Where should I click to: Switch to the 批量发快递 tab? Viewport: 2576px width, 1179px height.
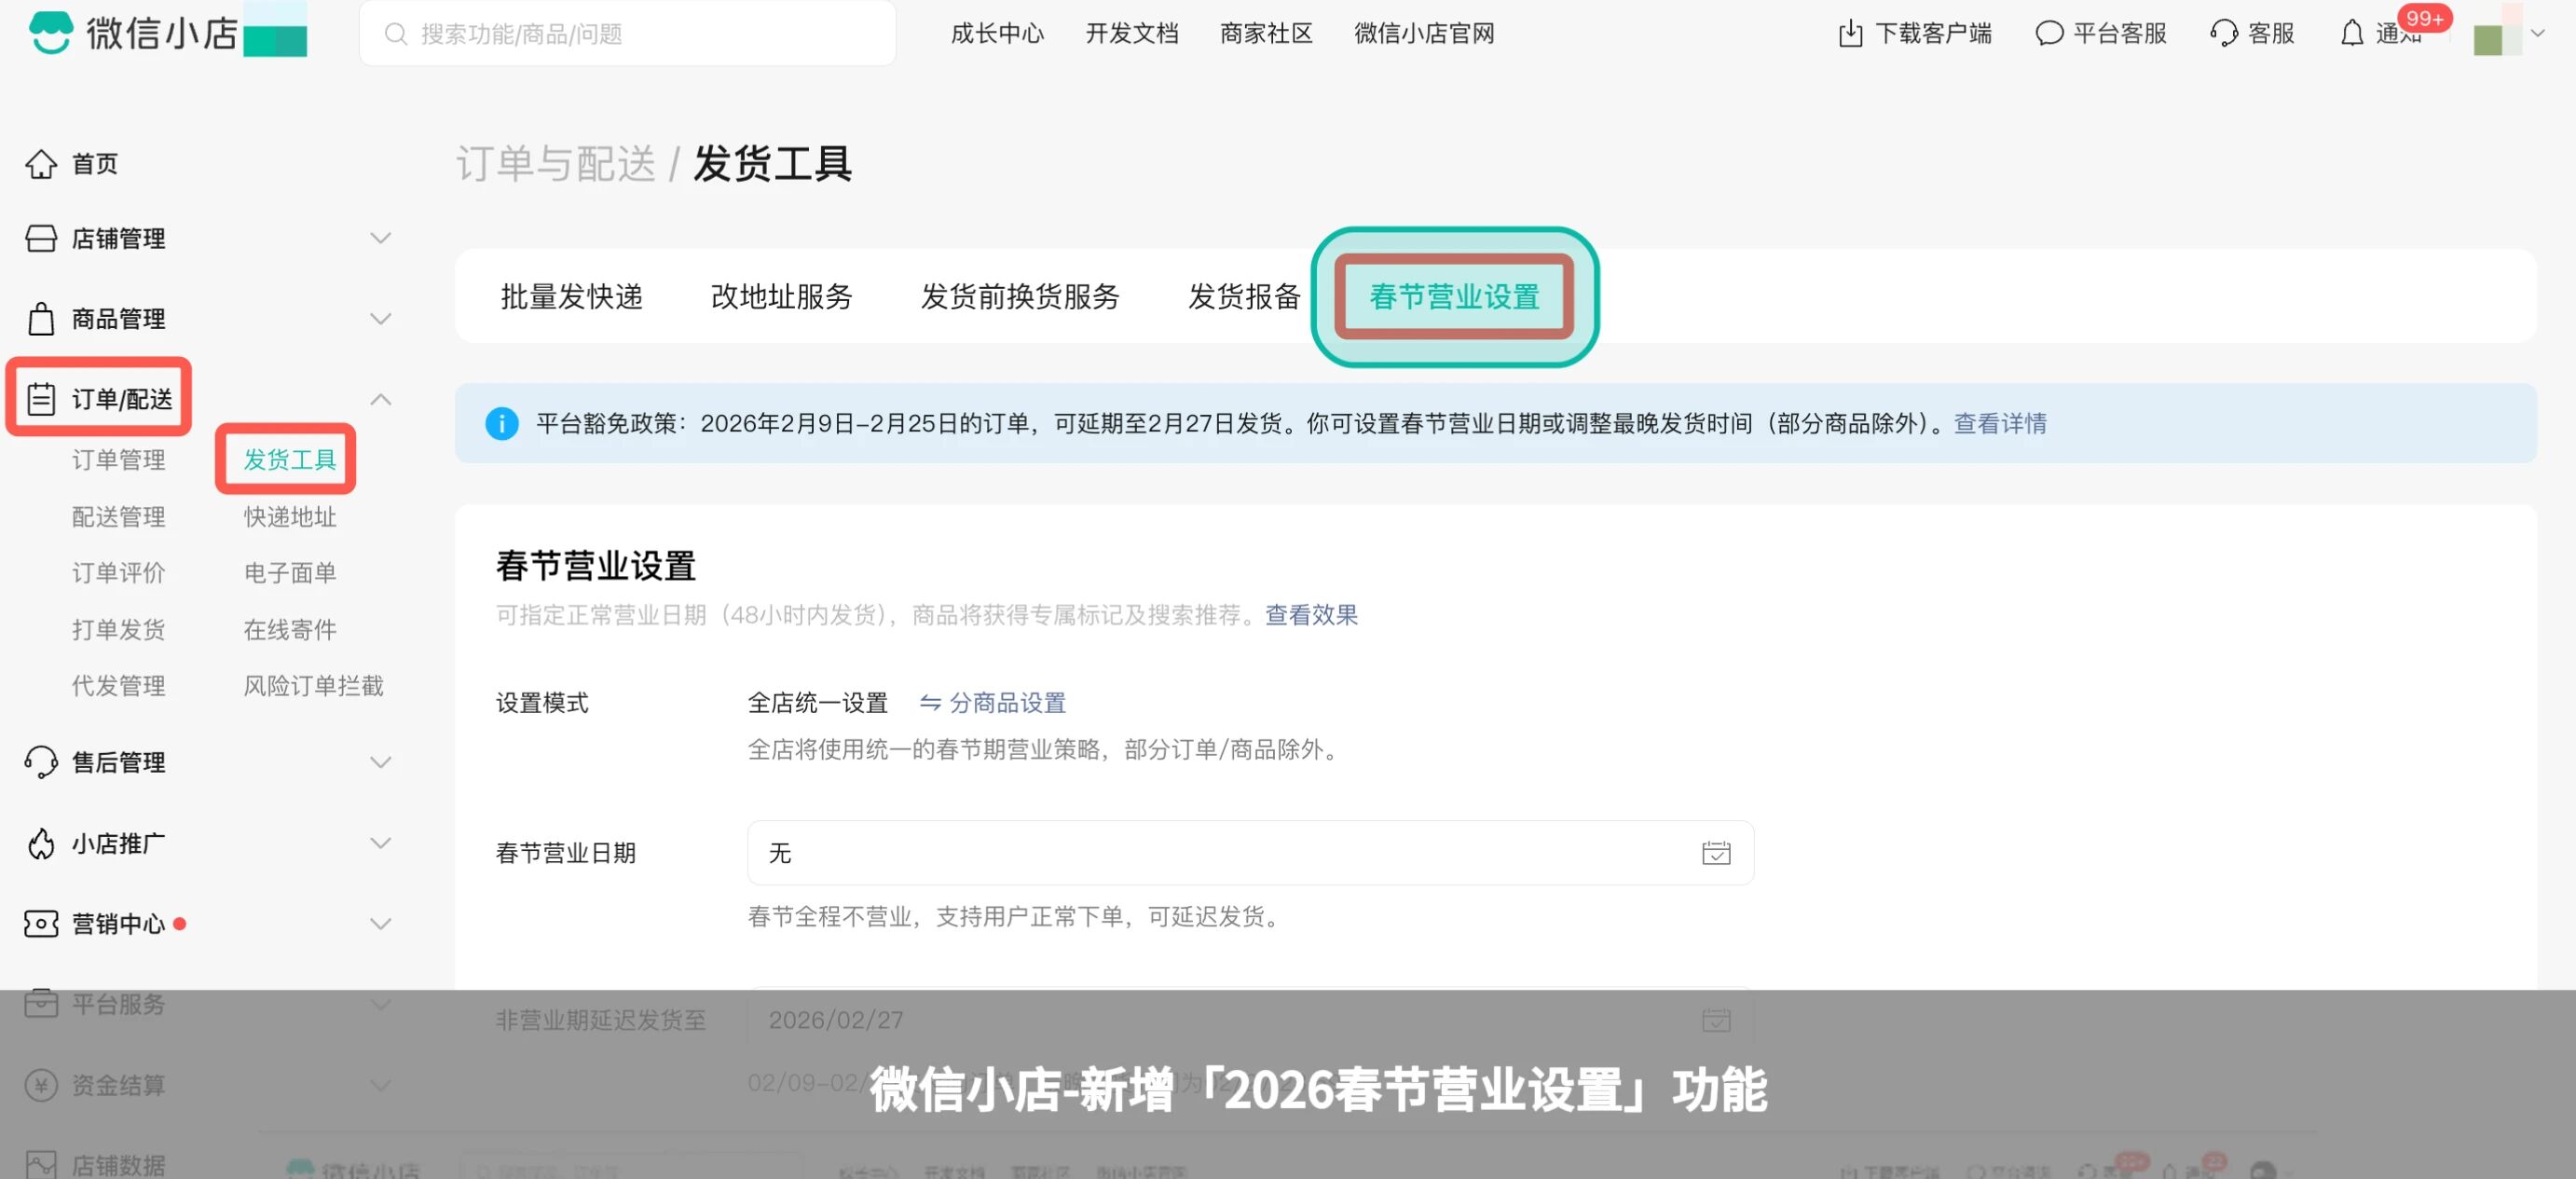tap(571, 297)
